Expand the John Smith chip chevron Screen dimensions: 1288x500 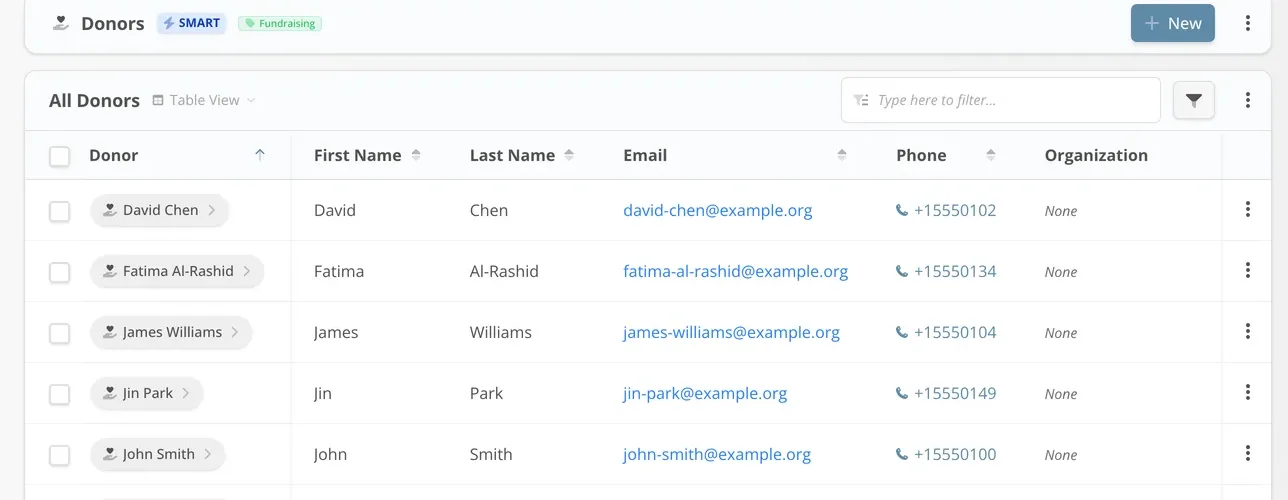coord(208,454)
